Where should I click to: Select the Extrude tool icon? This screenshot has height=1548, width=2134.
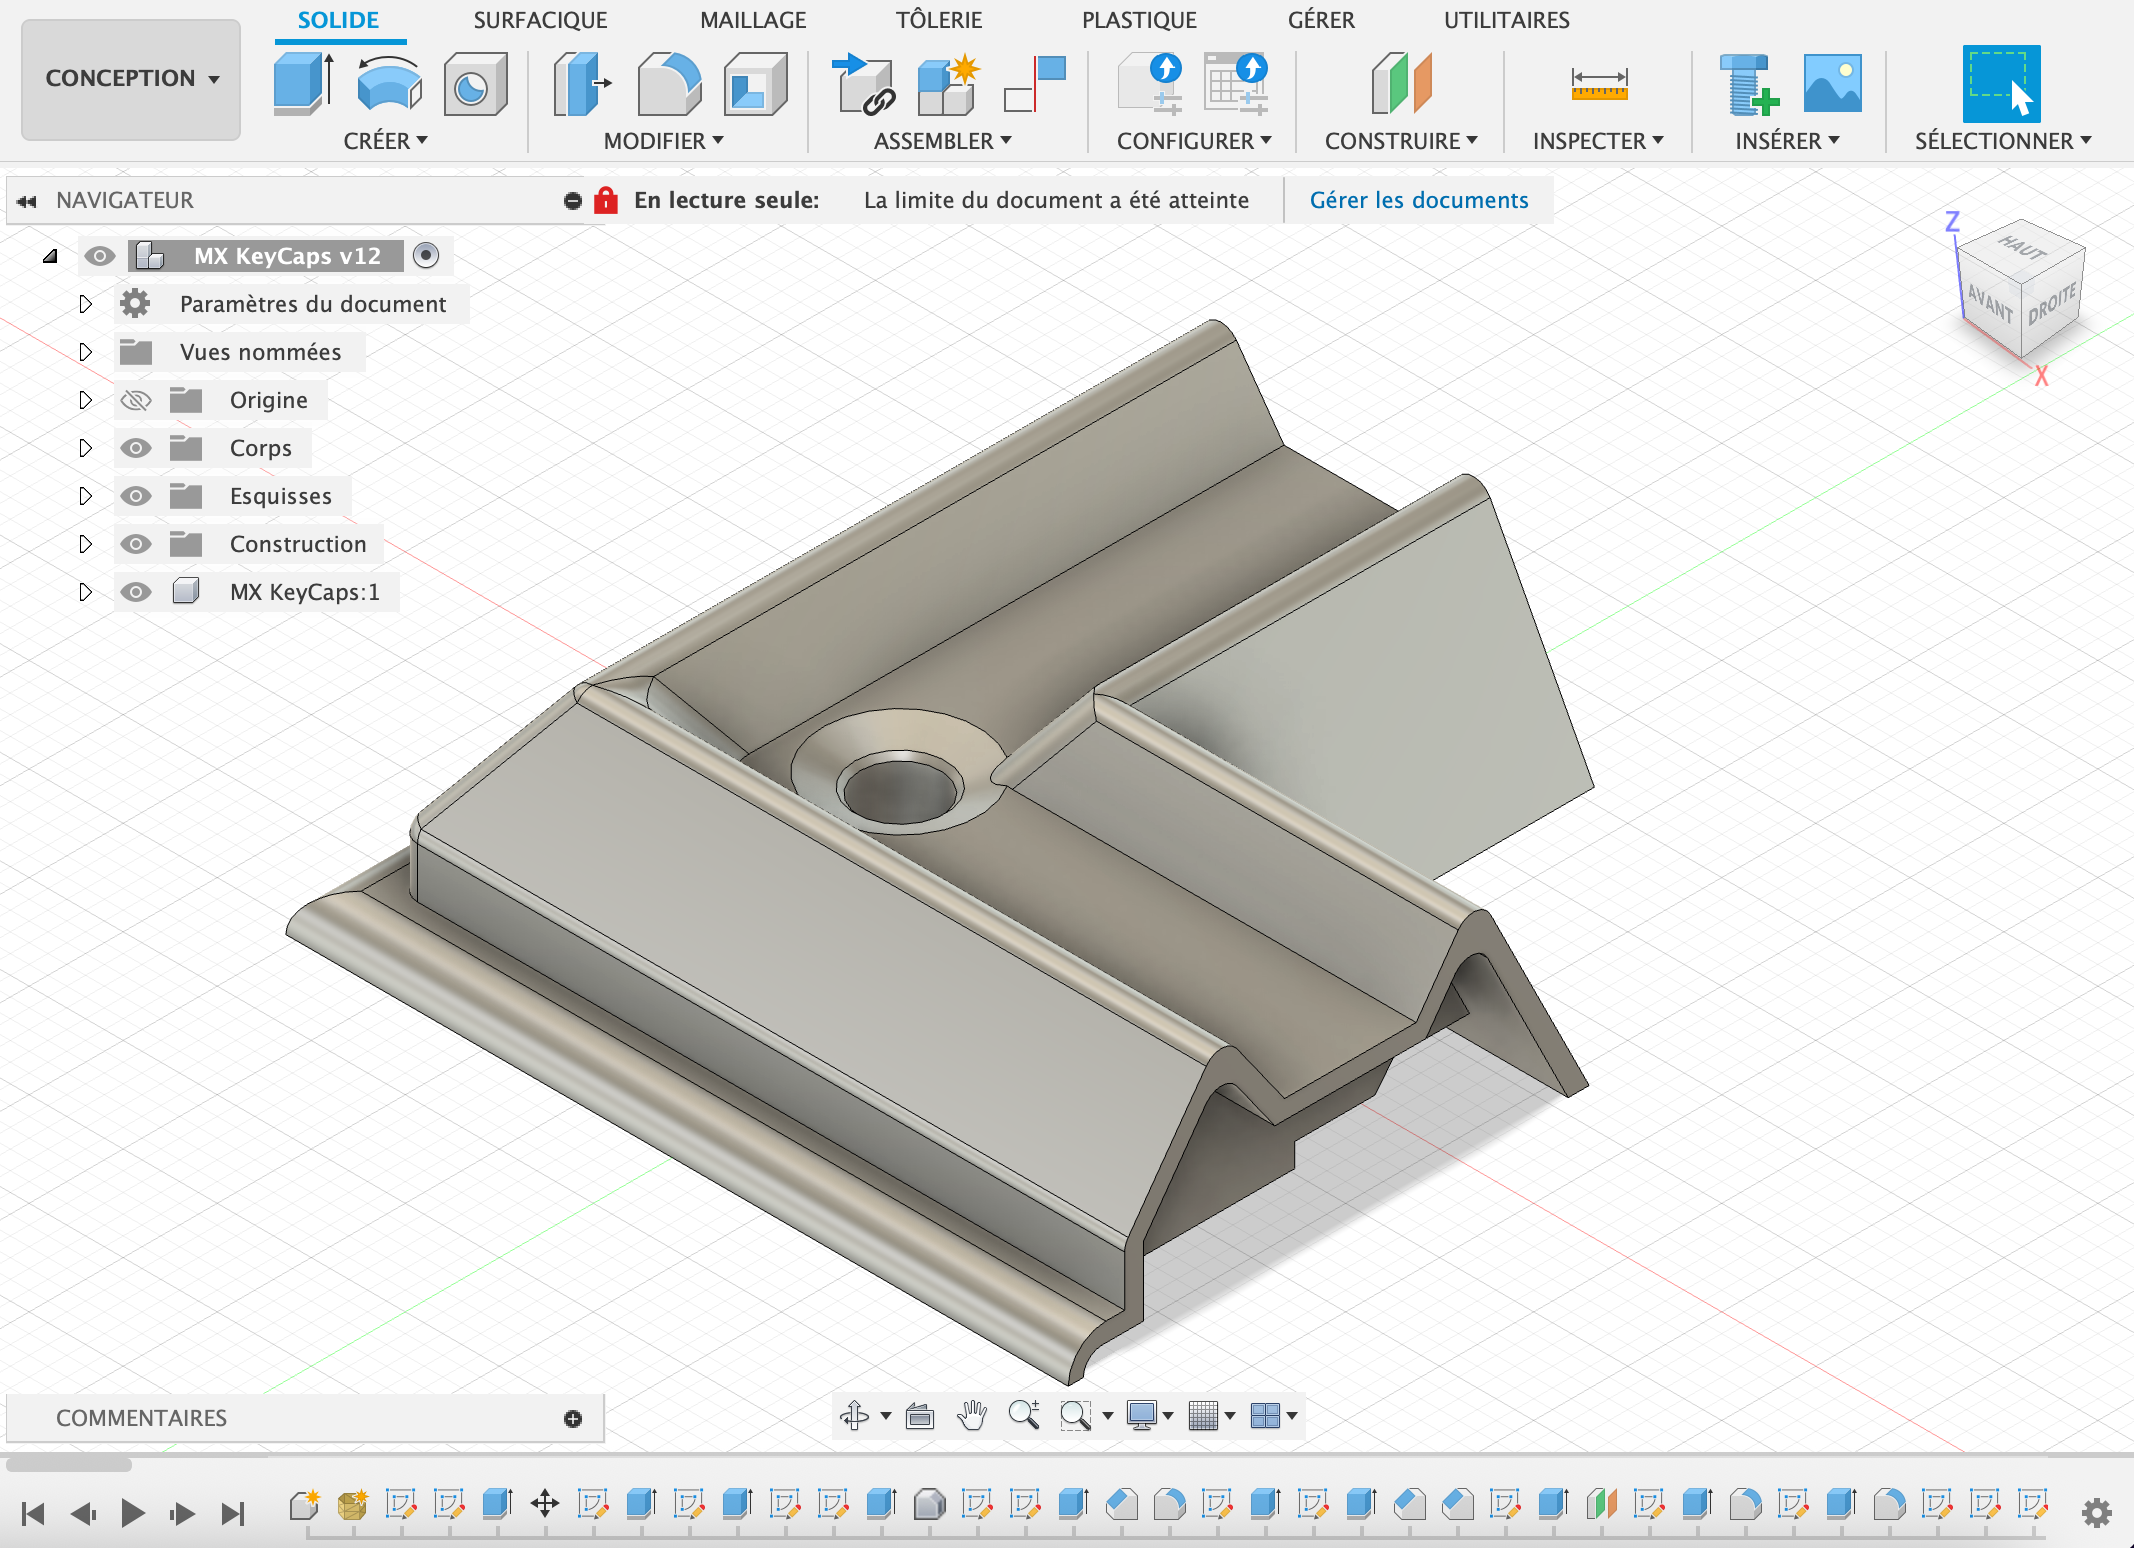[302, 84]
